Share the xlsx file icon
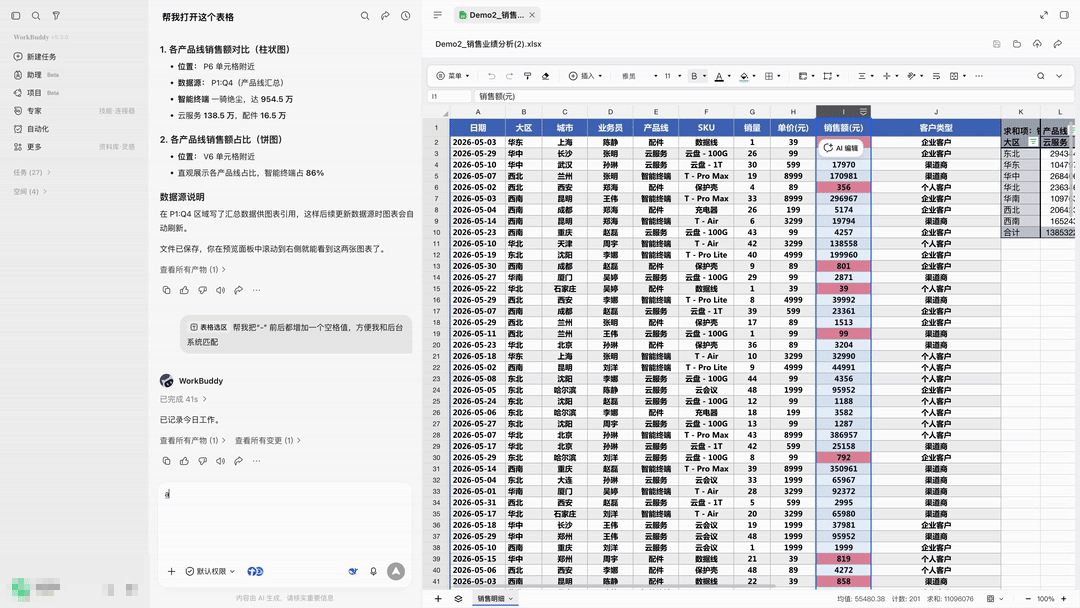This screenshot has width=1080, height=608. (x=1058, y=43)
